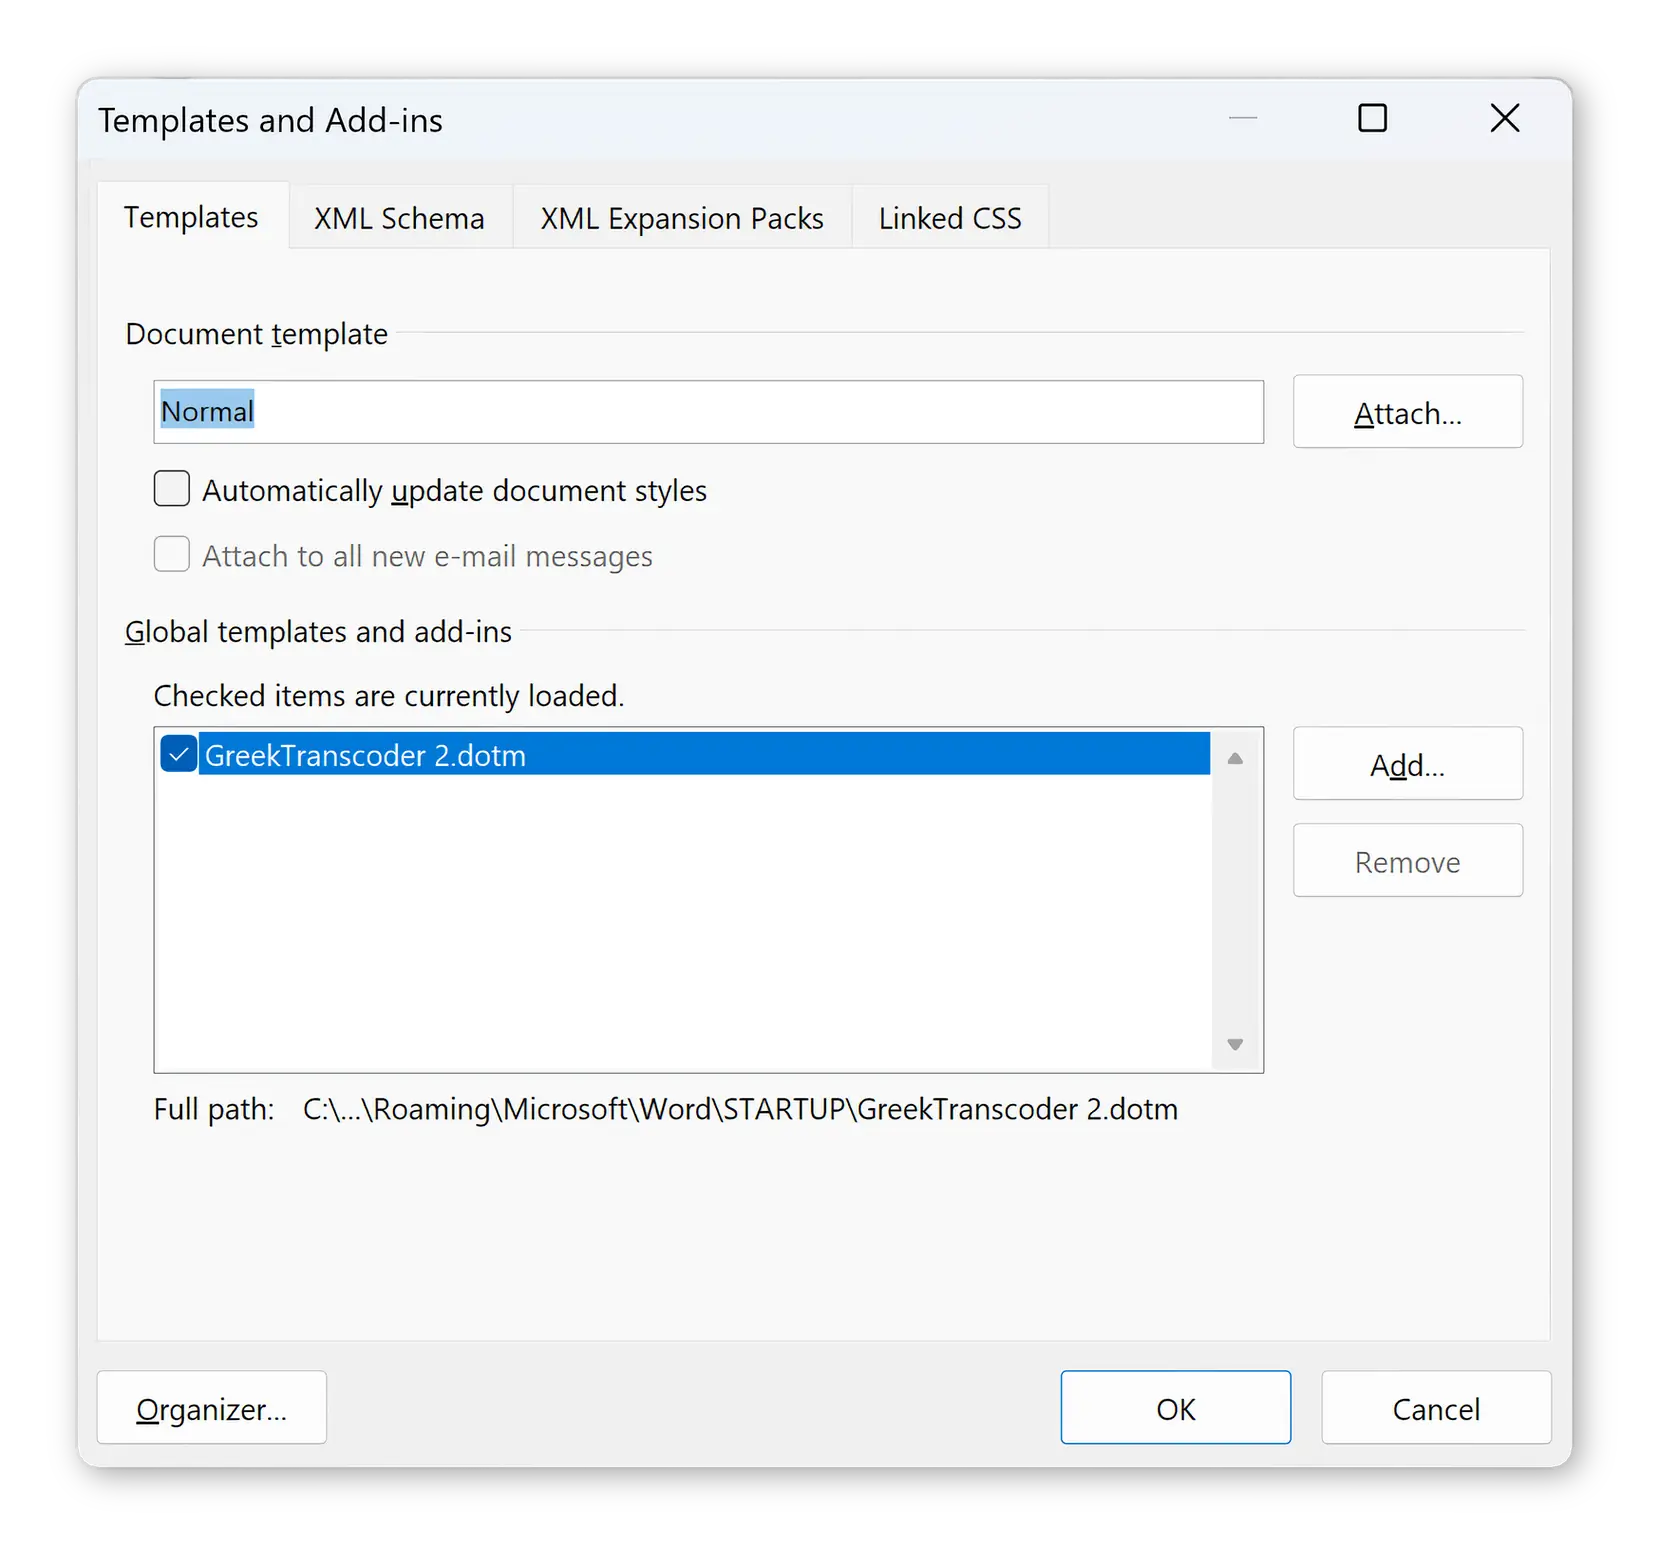1664x1545 pixels.
Task: Click Remove to delete selected add-in
Action: pyautogui.click(x=1407, y=861)
